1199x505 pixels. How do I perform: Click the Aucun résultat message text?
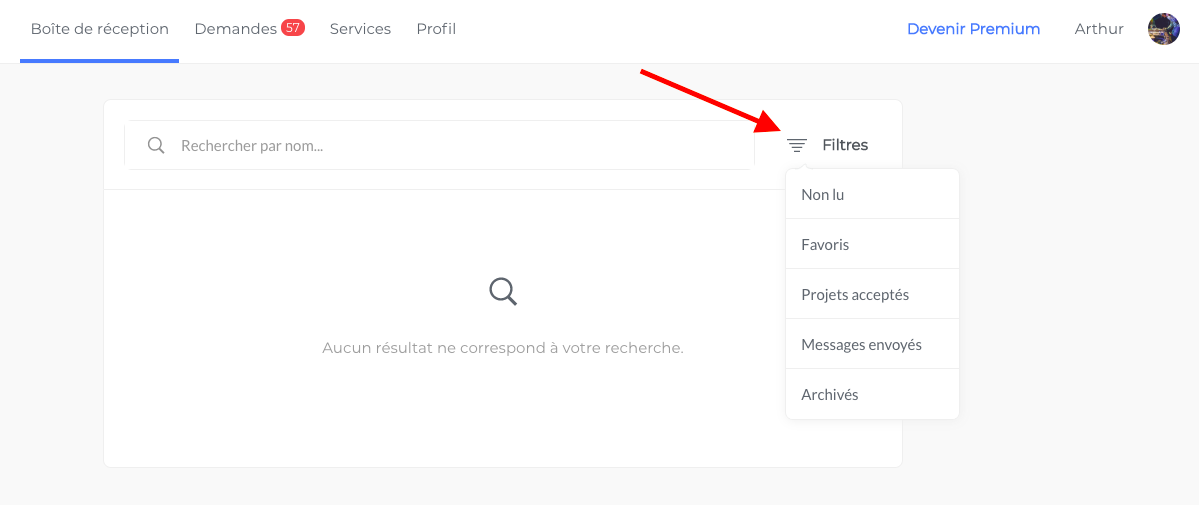coord(502,347)
